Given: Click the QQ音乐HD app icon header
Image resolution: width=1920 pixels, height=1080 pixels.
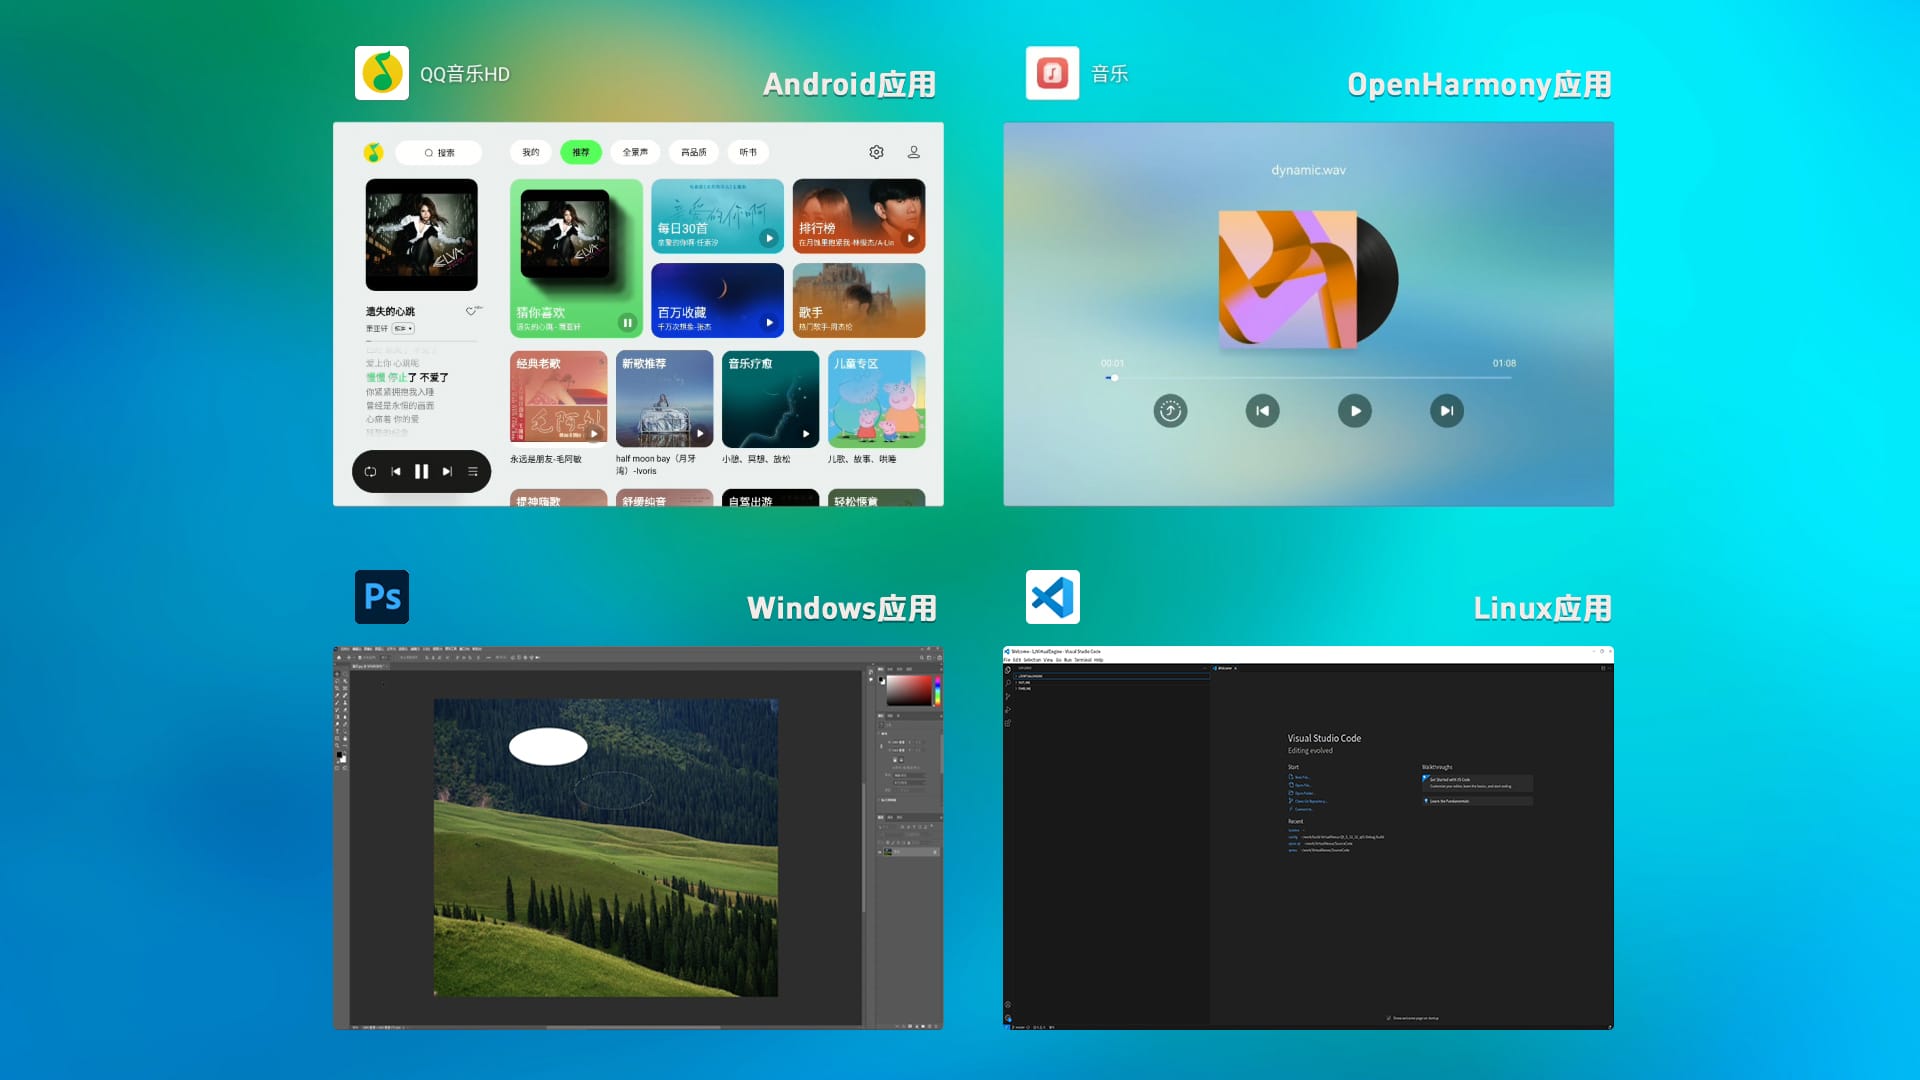Looking at the screenshot, I should tap(381, 73).
